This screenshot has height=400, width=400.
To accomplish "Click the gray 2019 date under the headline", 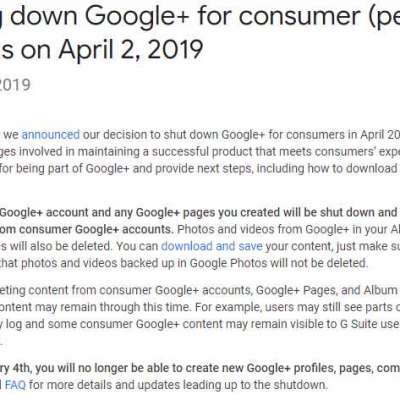I will (x=14, y=85).
